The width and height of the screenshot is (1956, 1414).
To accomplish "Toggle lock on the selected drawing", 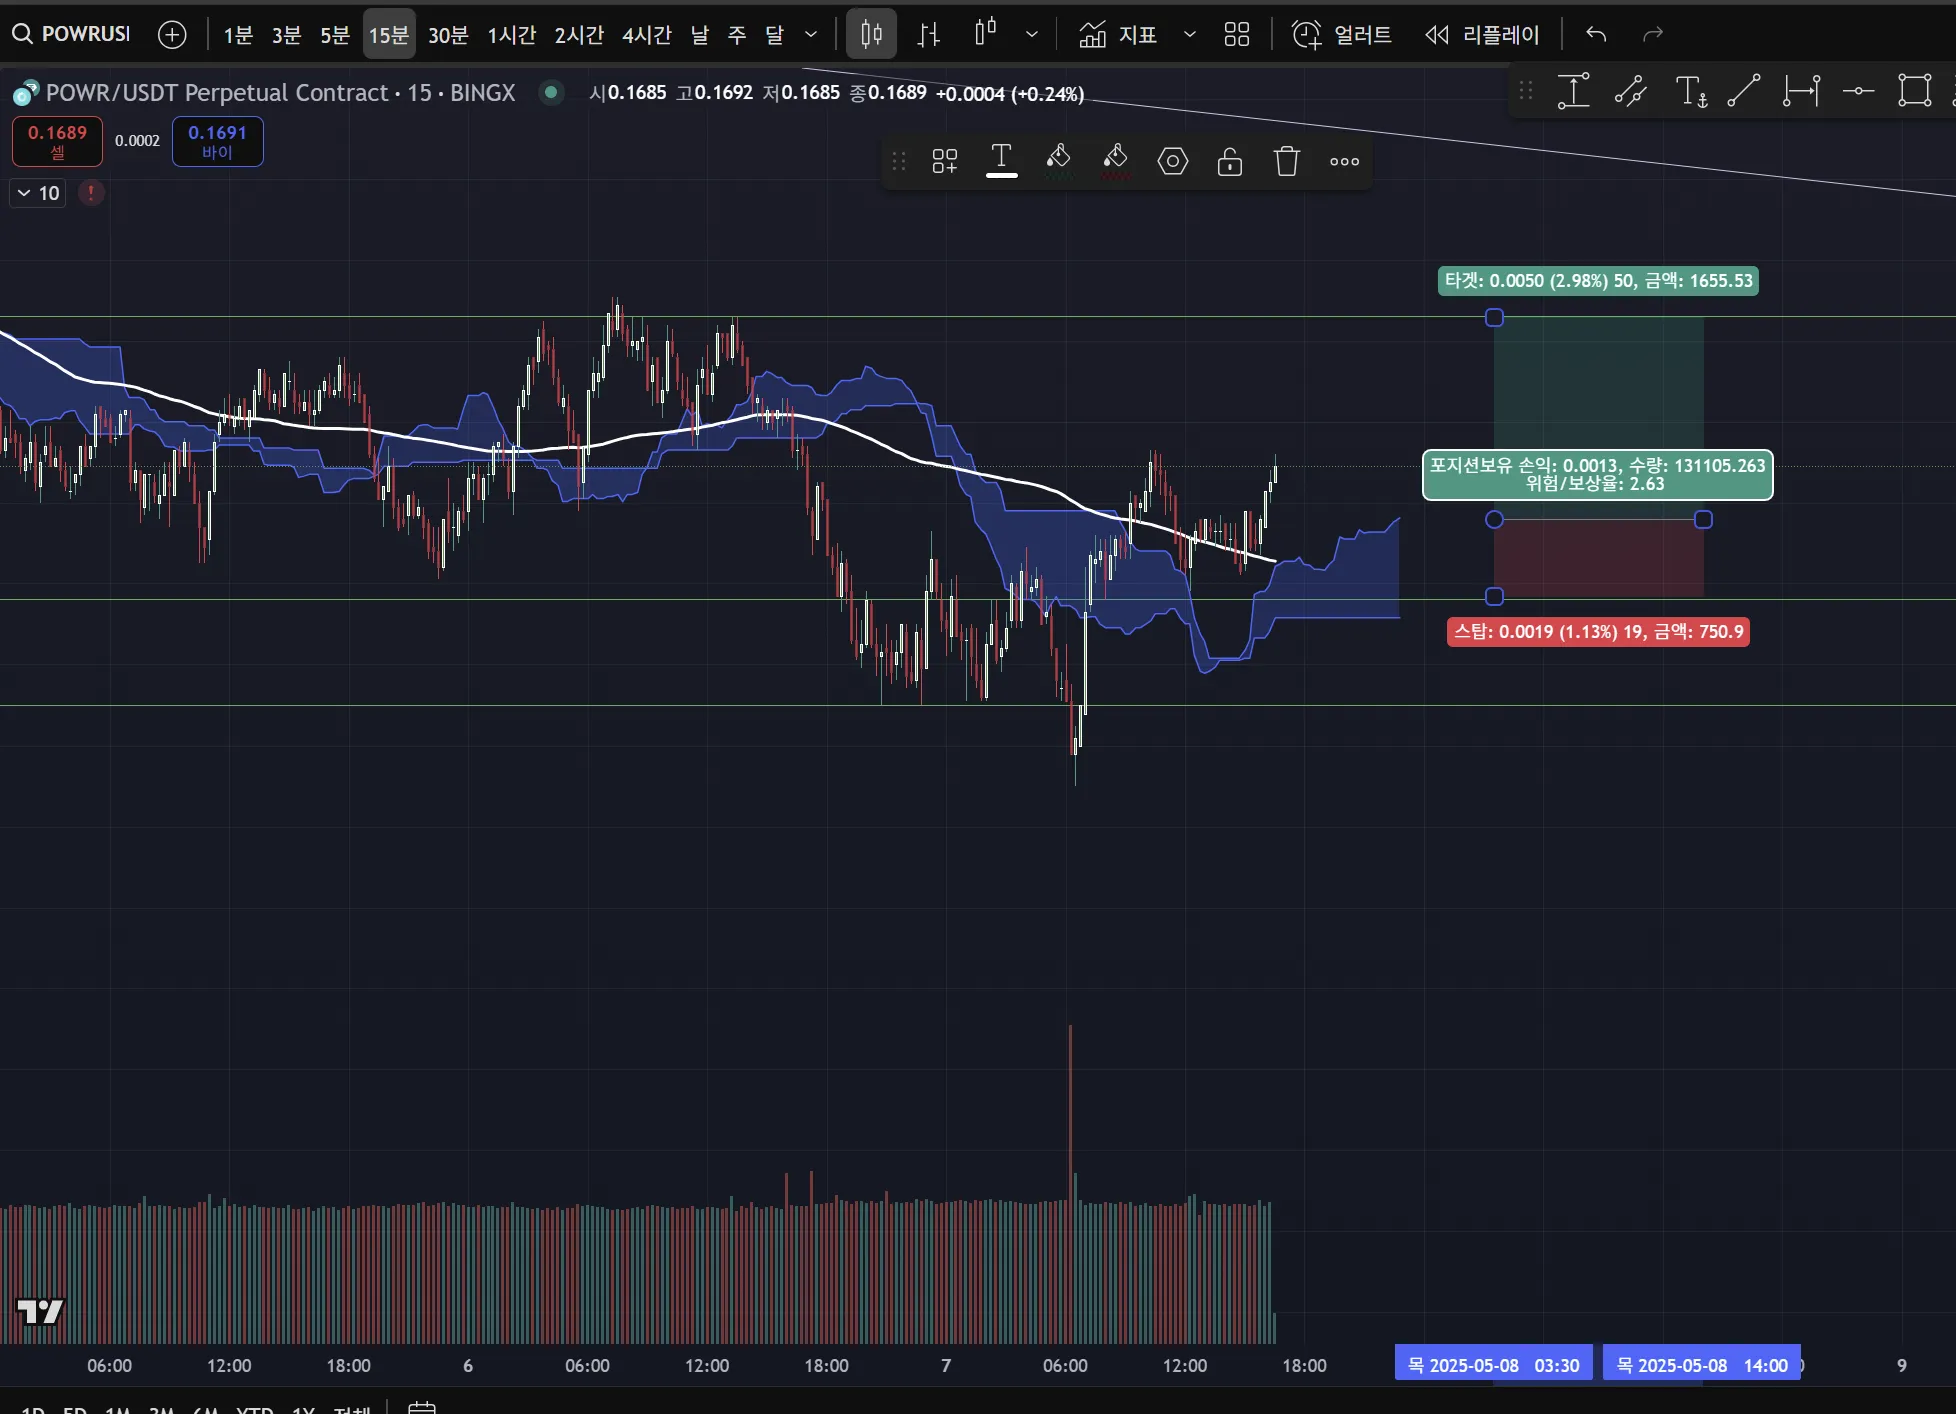I will coord(1230,161).
